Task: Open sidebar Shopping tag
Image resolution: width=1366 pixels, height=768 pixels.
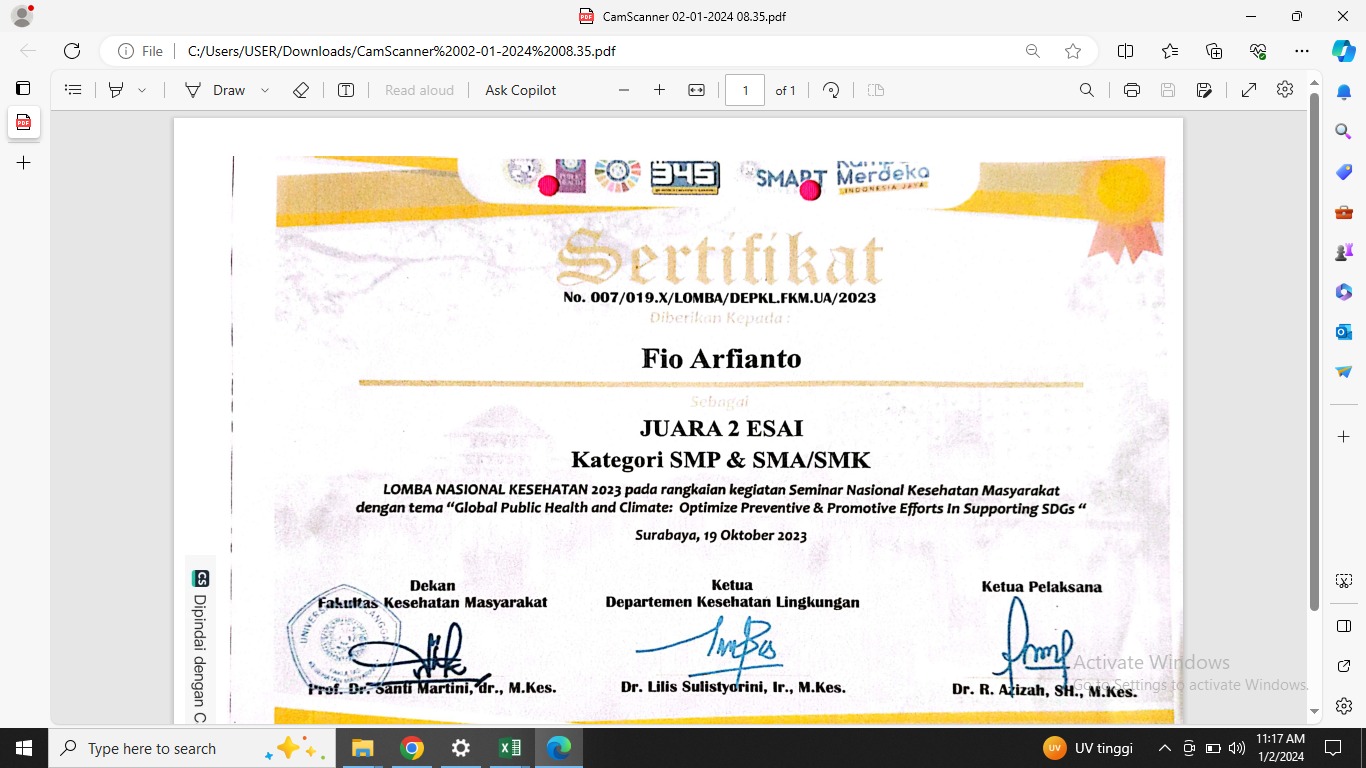Action: [x=1344, y=172]
